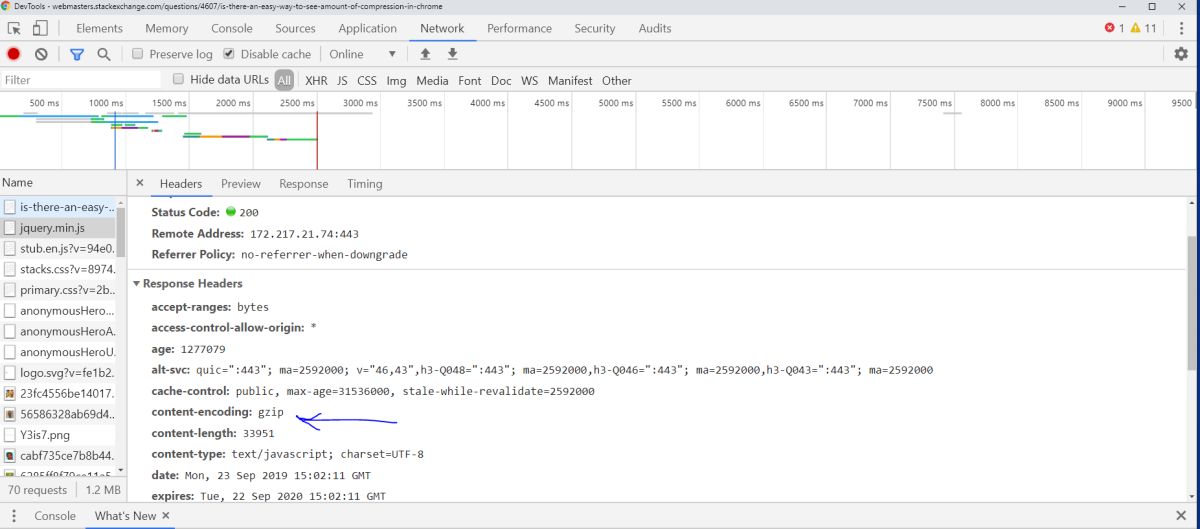Select the stacks.css request row
Screen dimensions: 1200x529
[x=60, y=269]
